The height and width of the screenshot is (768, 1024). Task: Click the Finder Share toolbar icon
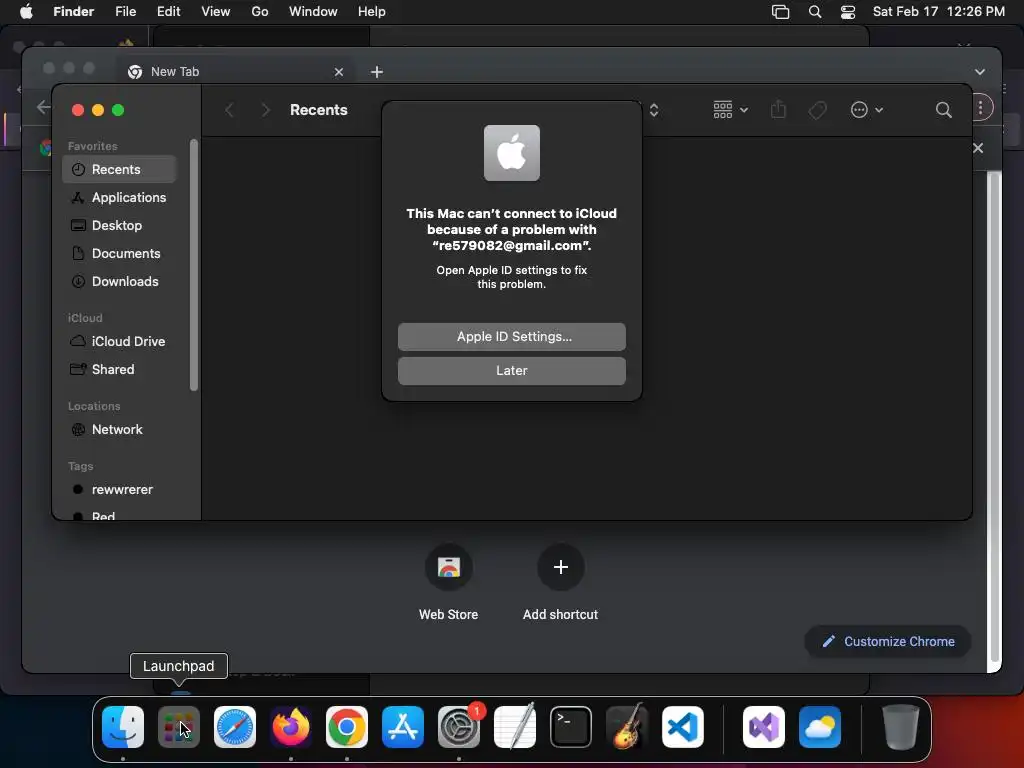point(778,109)
